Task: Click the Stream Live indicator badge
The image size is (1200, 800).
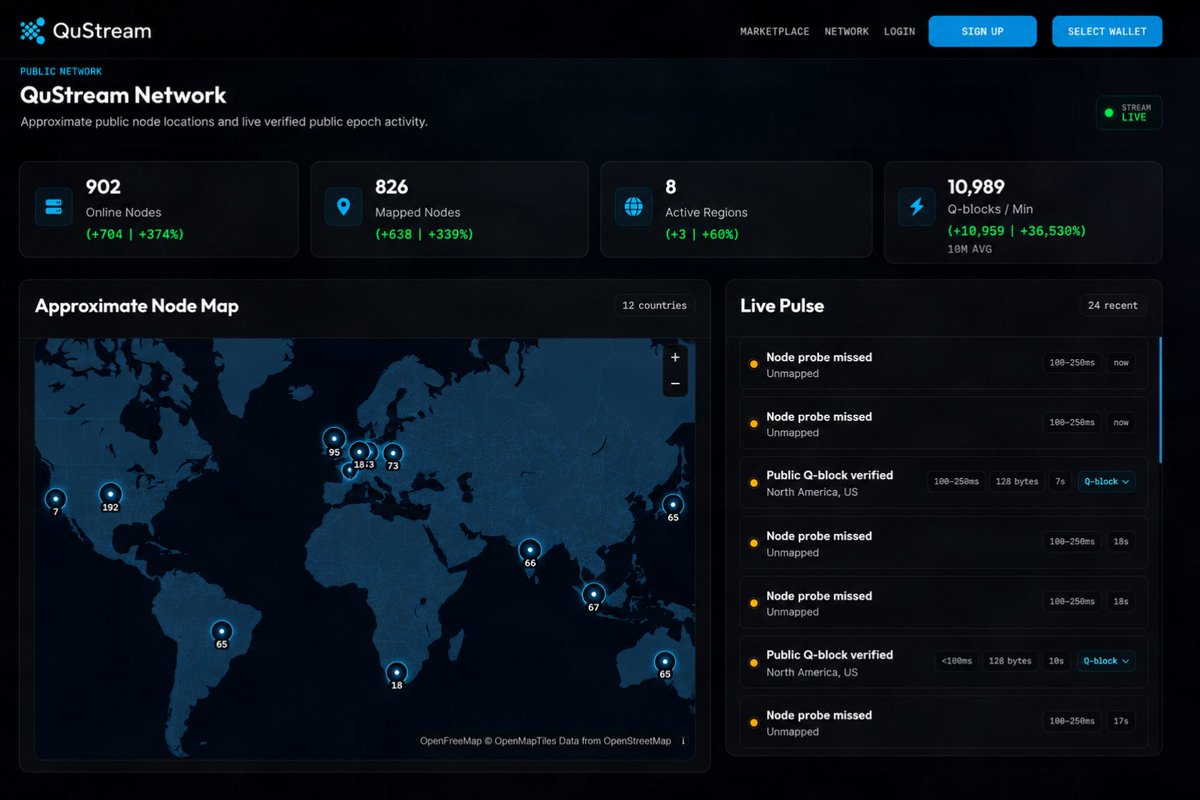Action: [1129, 113]
